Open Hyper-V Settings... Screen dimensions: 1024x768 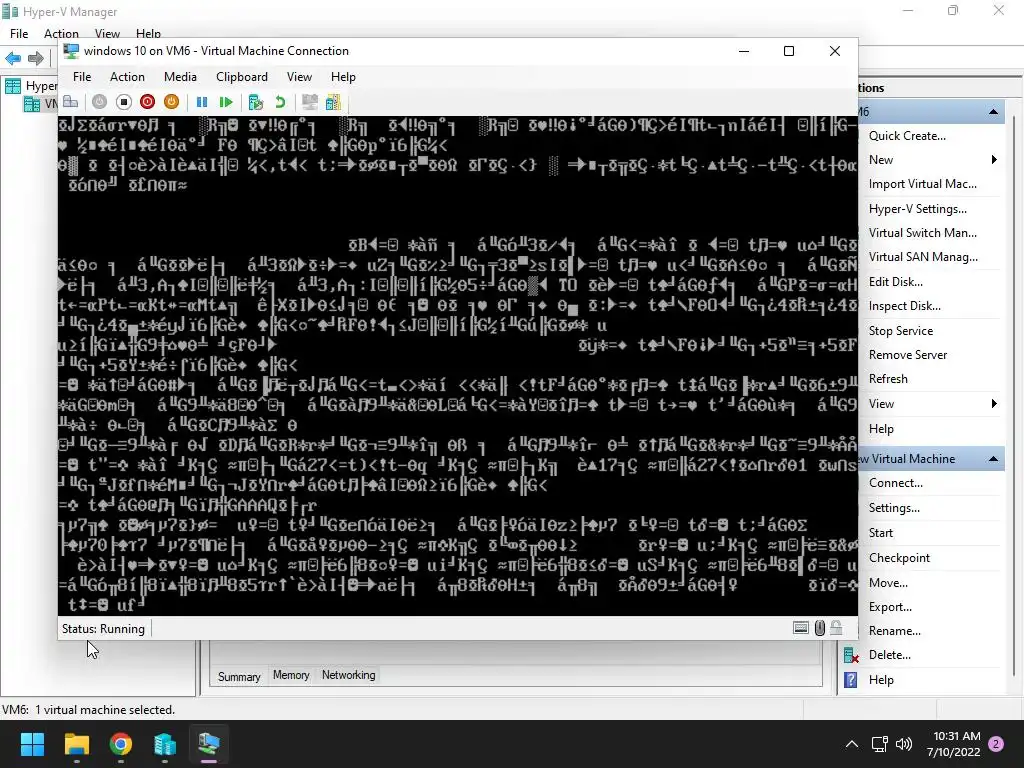pyautogui.click(x=918, y=209)
